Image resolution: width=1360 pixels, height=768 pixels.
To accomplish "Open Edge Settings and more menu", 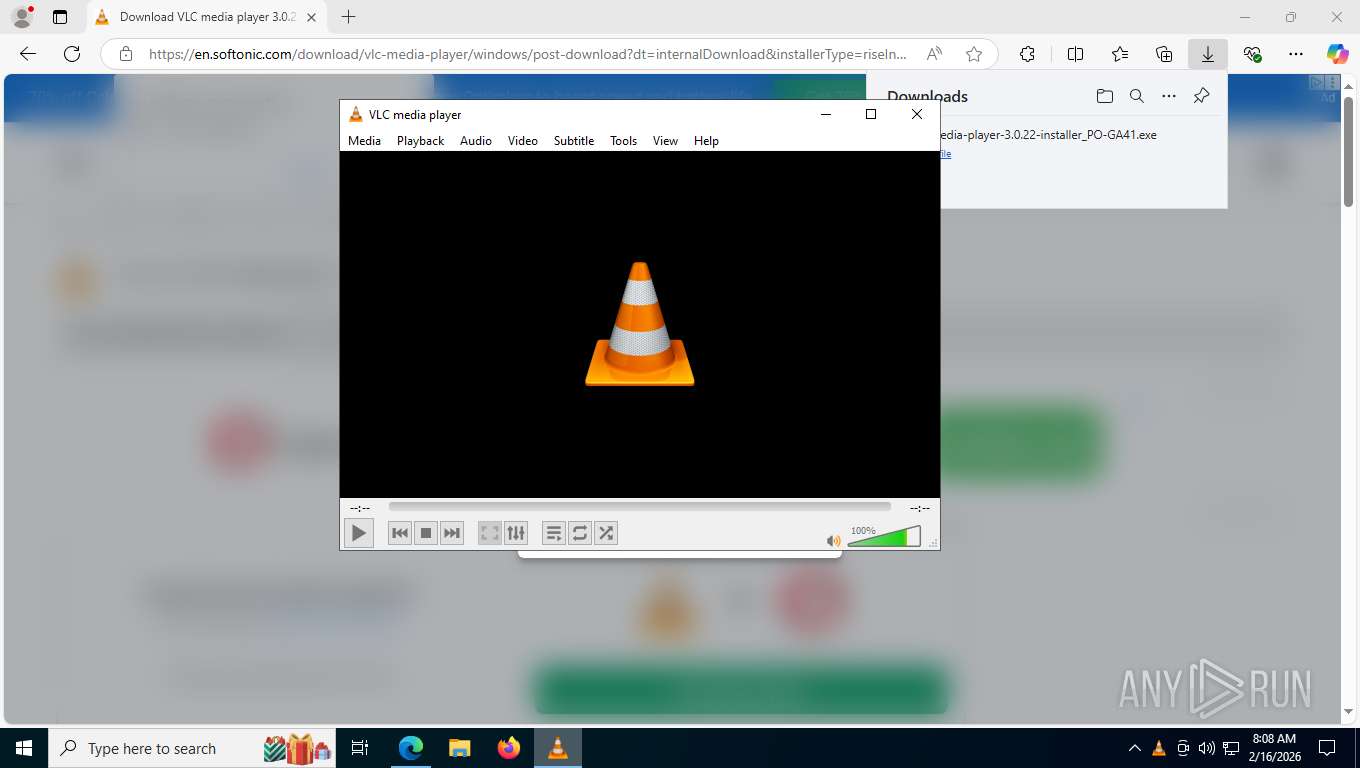I will [x=1296, y=54].
